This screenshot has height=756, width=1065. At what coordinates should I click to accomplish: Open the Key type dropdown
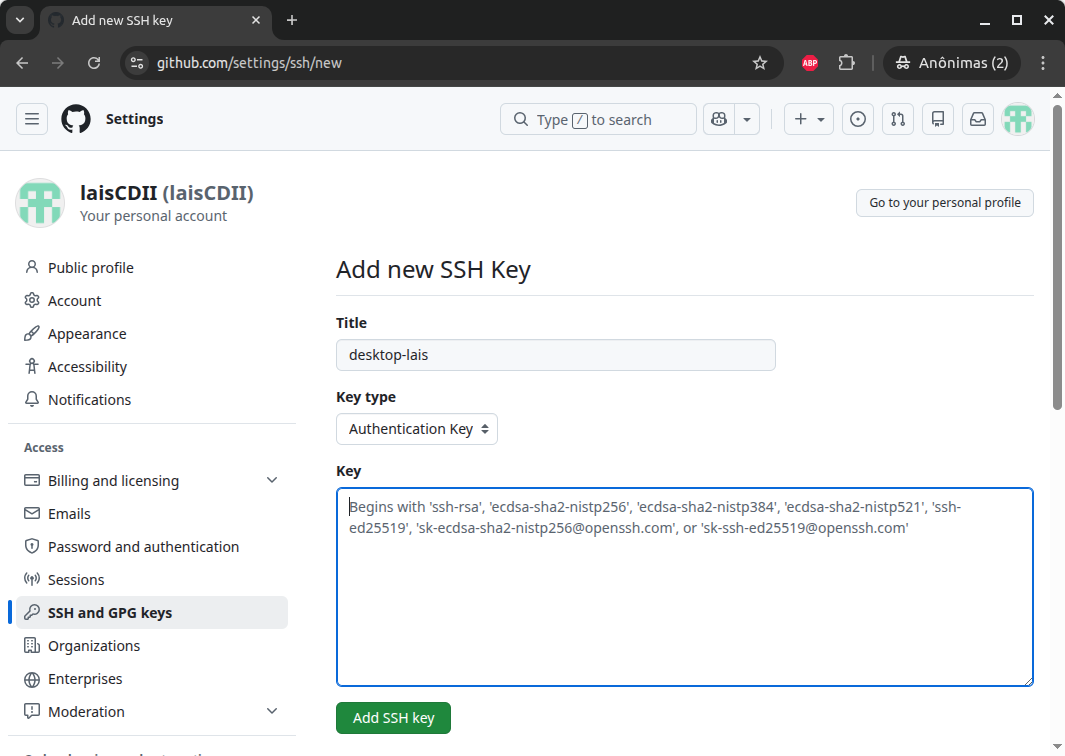click(x=417, y=429)
